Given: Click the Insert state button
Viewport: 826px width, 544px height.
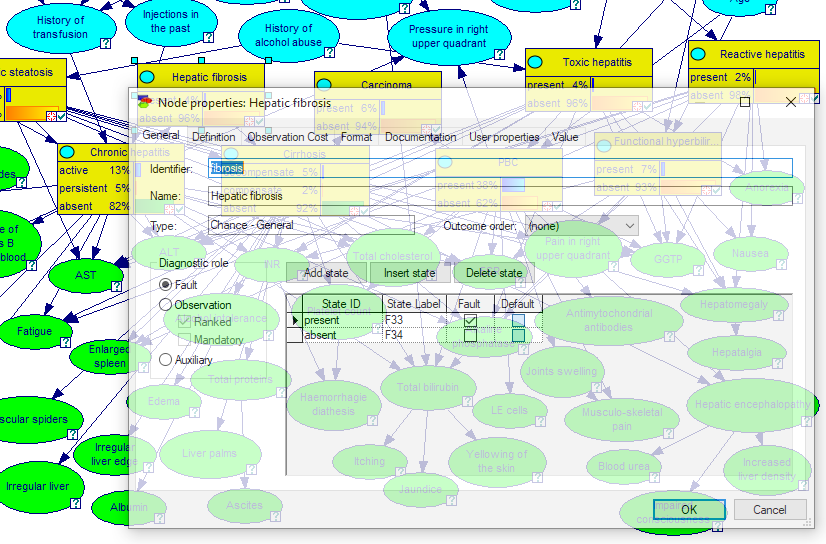Looking at the screenshot, I should click(410, 273).
